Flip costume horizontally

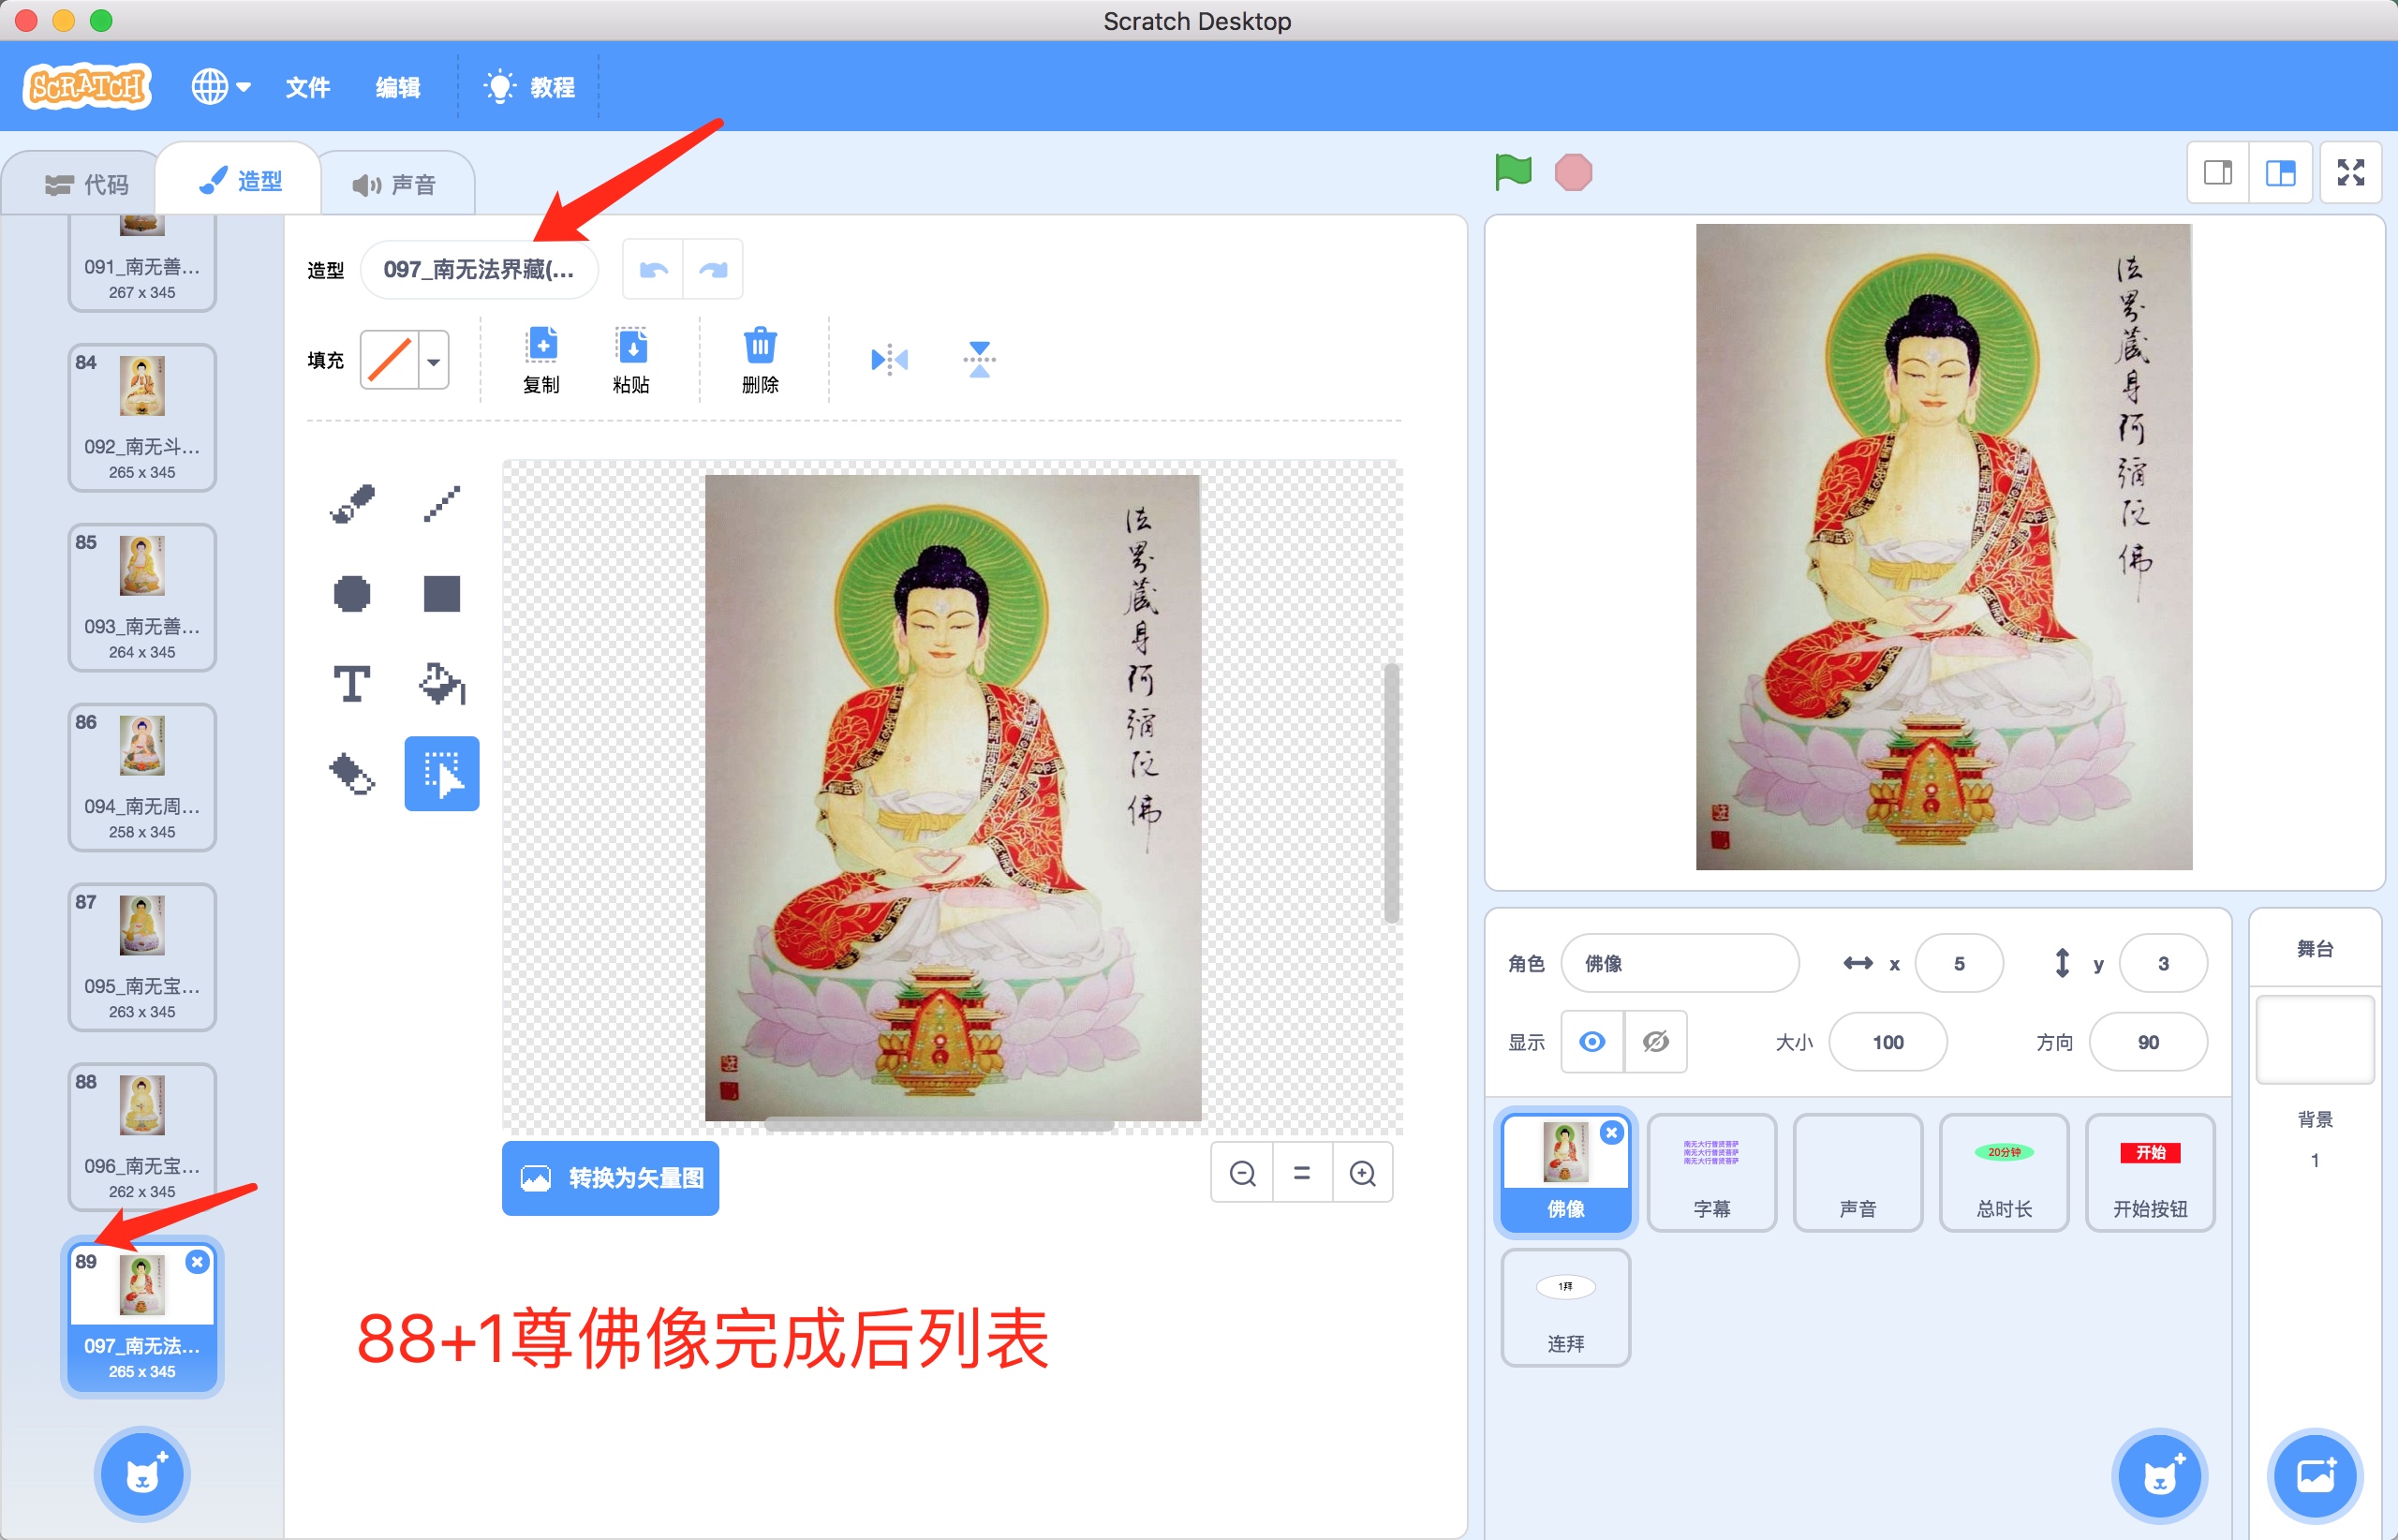pos(889,359)
